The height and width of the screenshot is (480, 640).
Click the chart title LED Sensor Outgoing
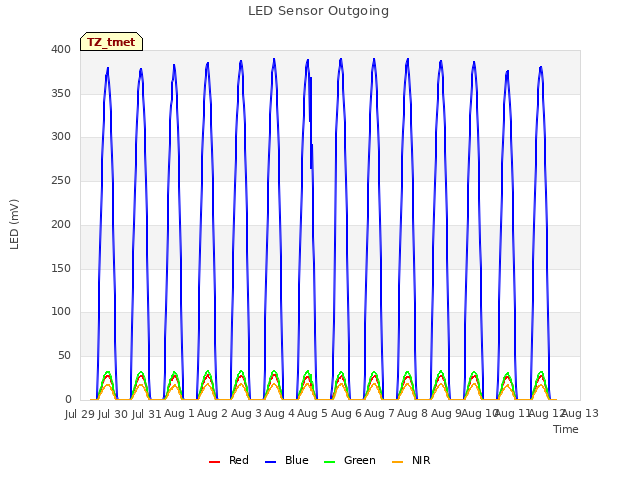pos(318,11)
